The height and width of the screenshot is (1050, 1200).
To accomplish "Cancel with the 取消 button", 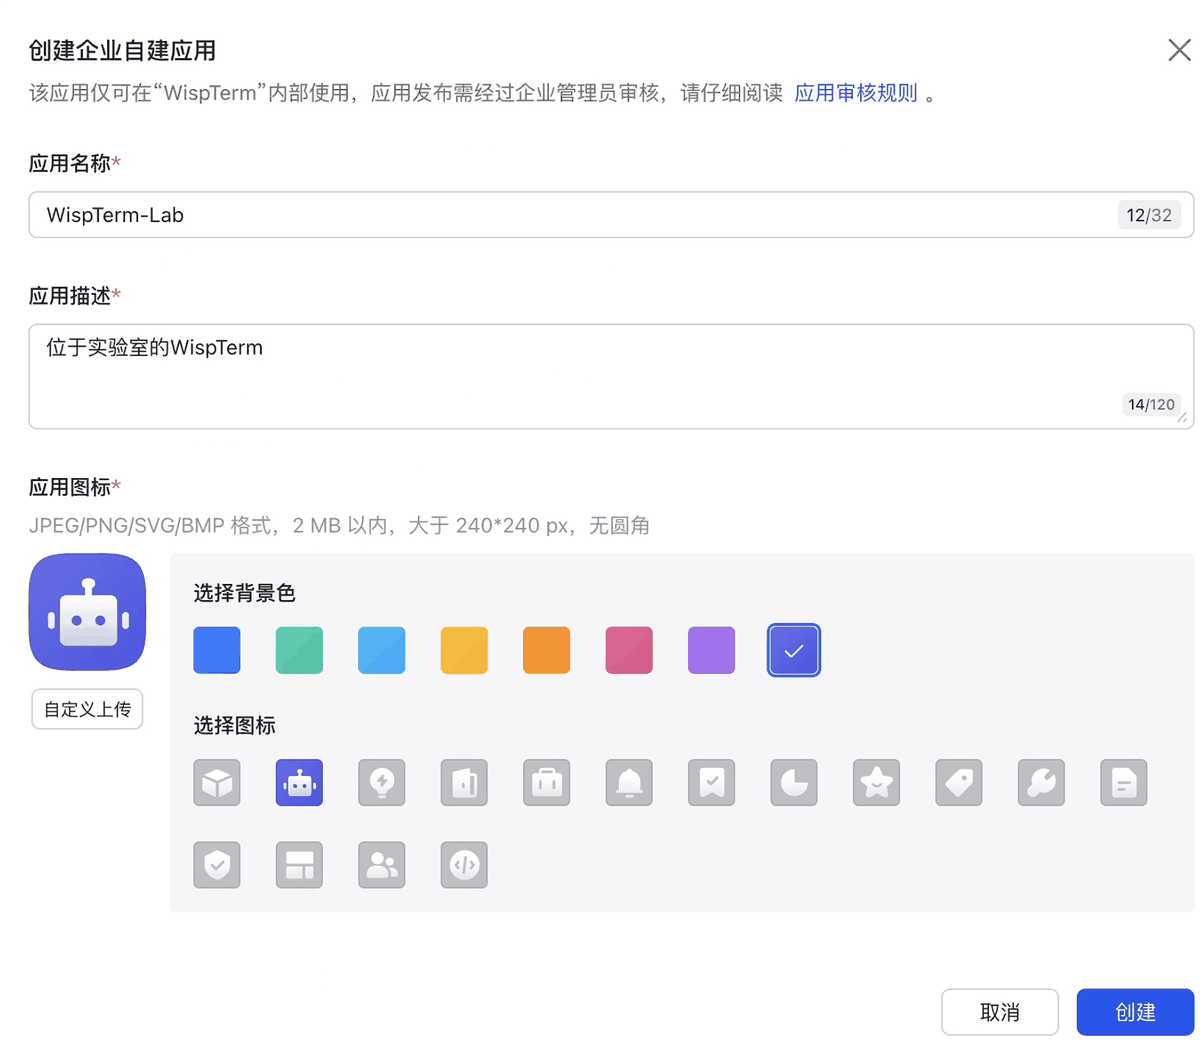I will [1000, 1012].
